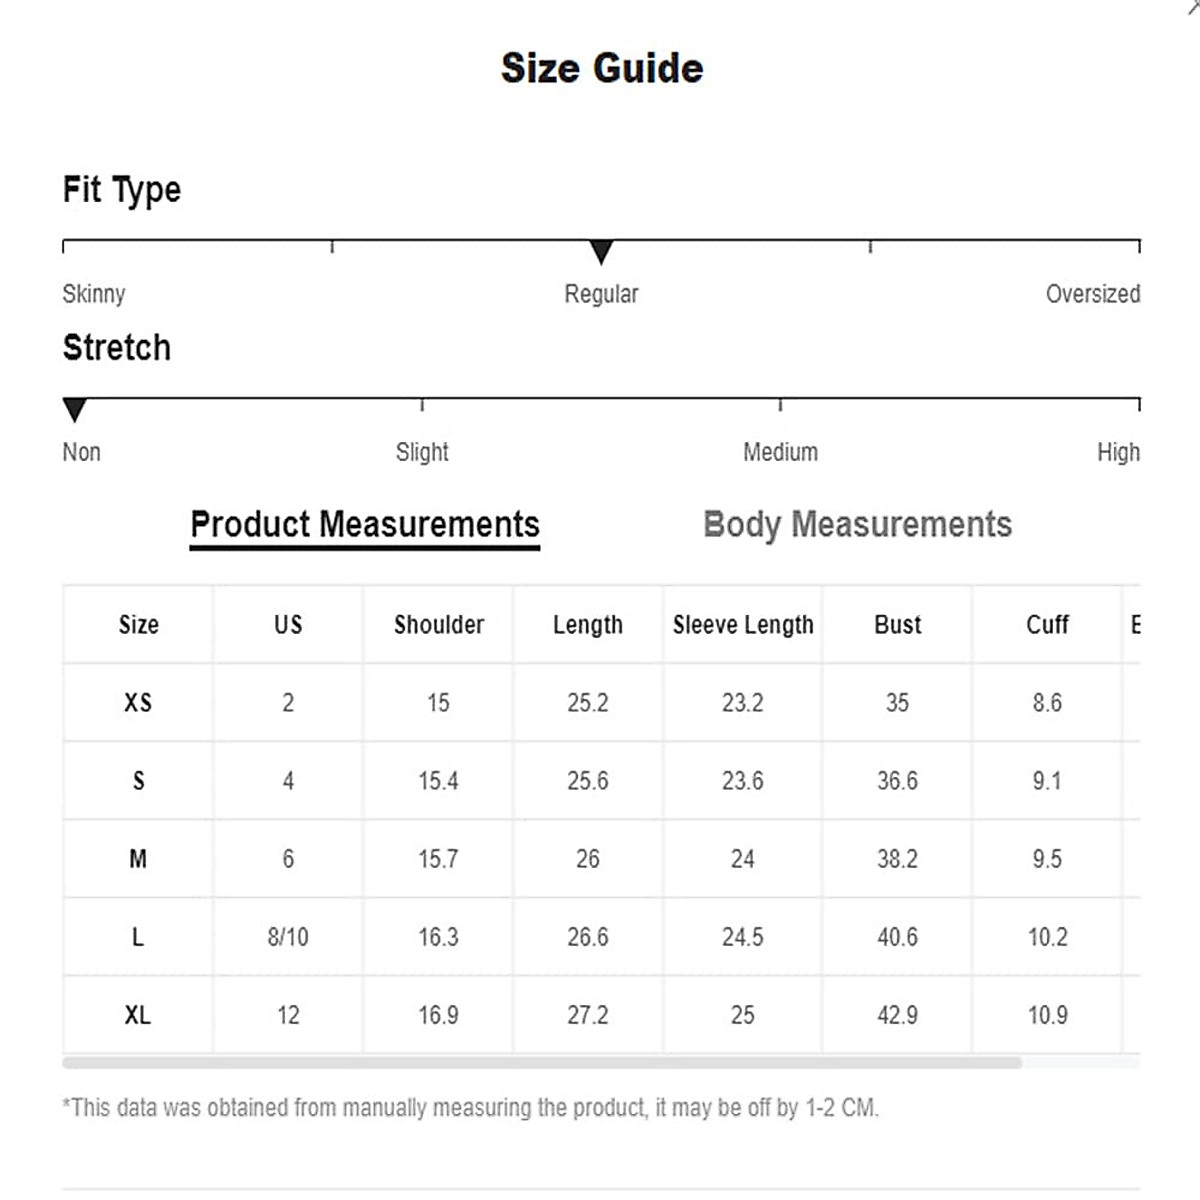Select the M size row label
1200x1200 pixels.
pyautogui.click(x=138, y=859)
